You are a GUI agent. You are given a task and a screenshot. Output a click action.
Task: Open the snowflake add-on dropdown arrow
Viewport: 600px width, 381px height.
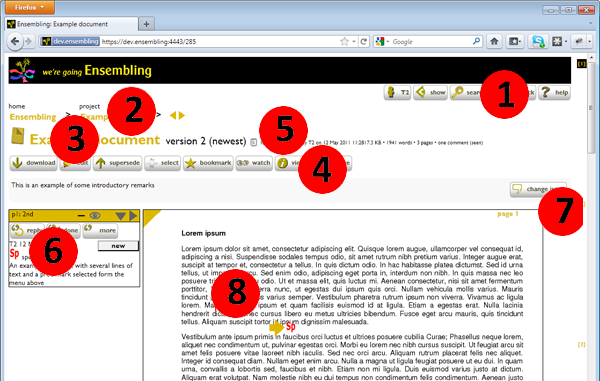click(566, 41)
